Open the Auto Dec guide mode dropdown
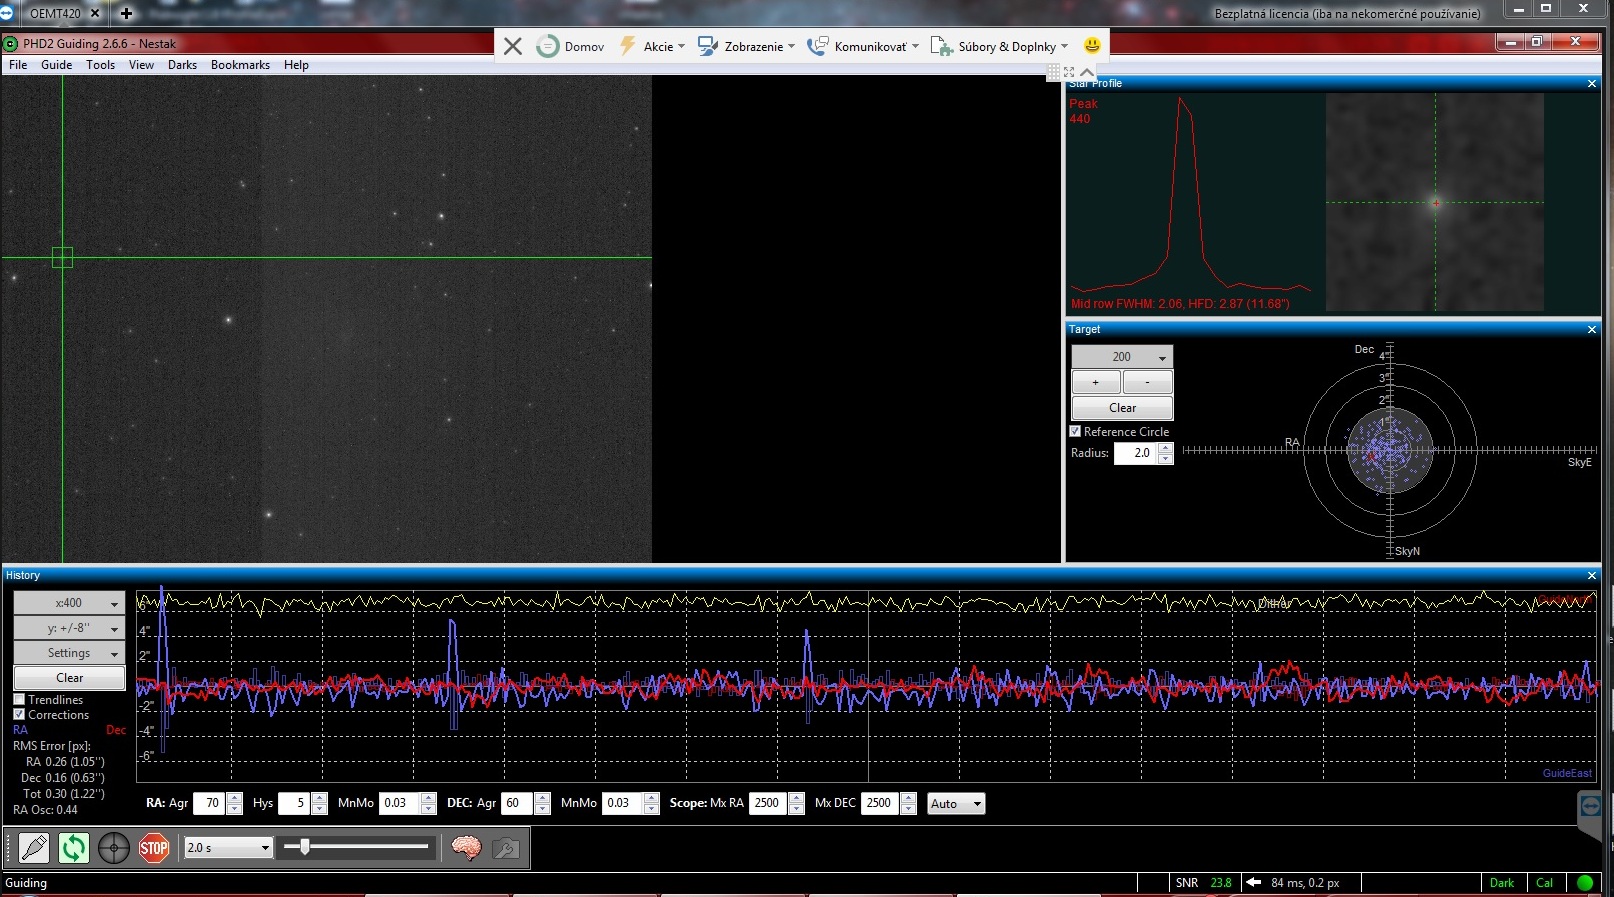 (956, 804)
